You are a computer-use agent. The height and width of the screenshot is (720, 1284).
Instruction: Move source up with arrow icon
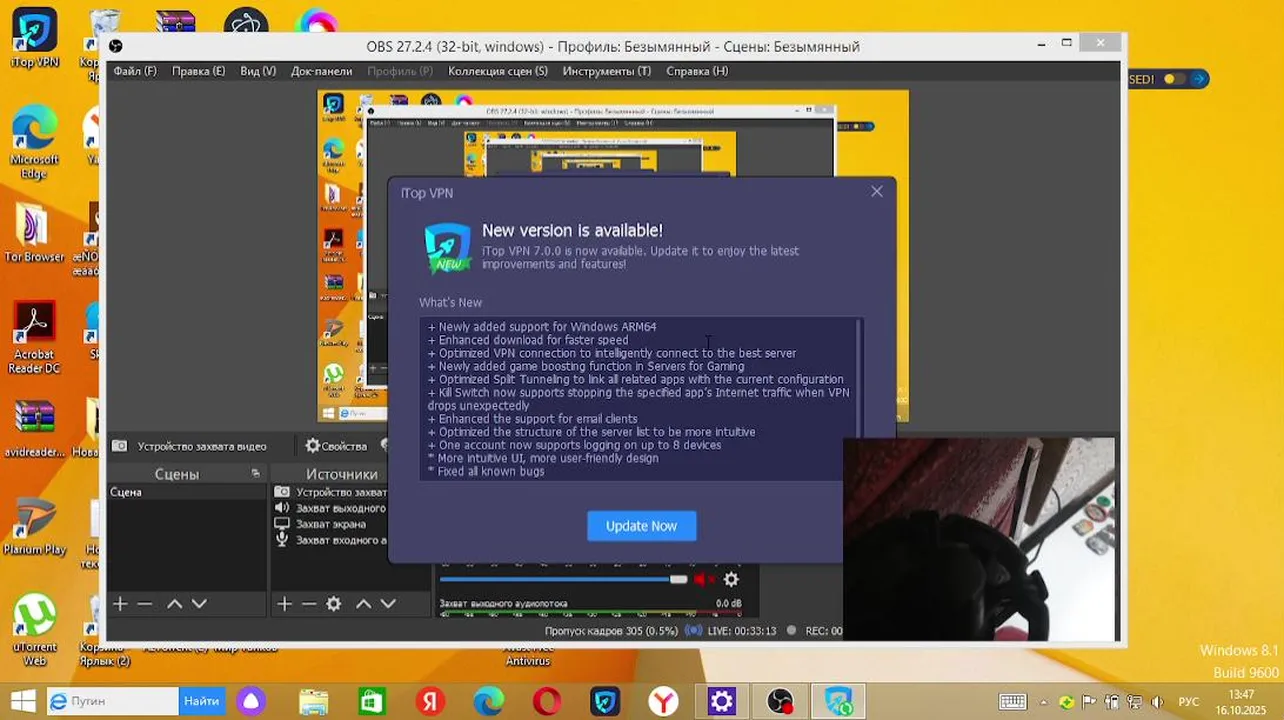click(363, 603)
